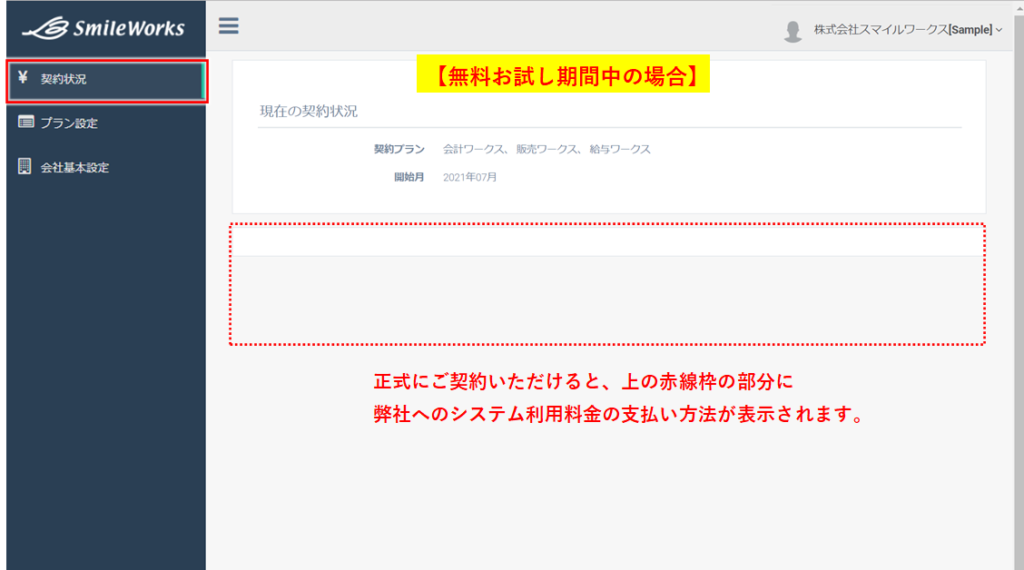Click the 契約プラン label
The width and height of the screenshot is (1024, 570).
pos(399,149)
